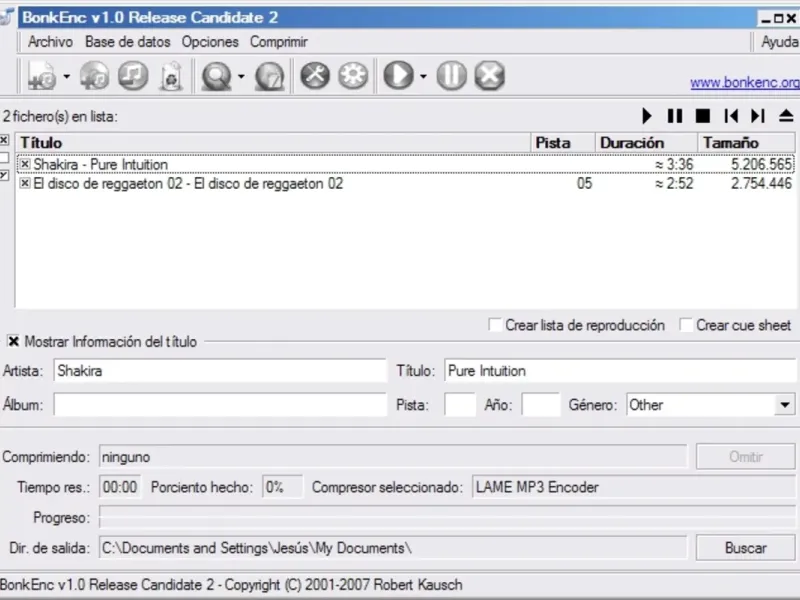Toggle Mostrar Información del título checkbox
800x600 pixels.
click(13, 341)
